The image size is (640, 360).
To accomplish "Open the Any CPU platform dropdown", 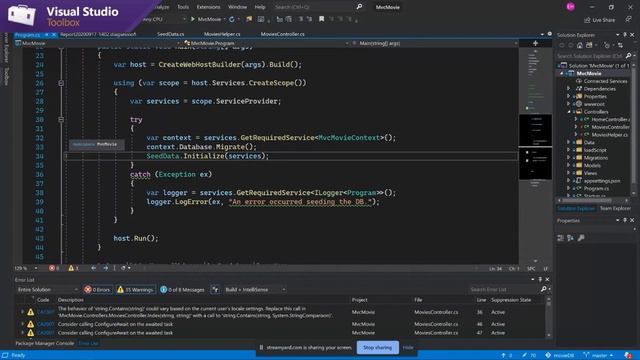I will click(163, 19).
